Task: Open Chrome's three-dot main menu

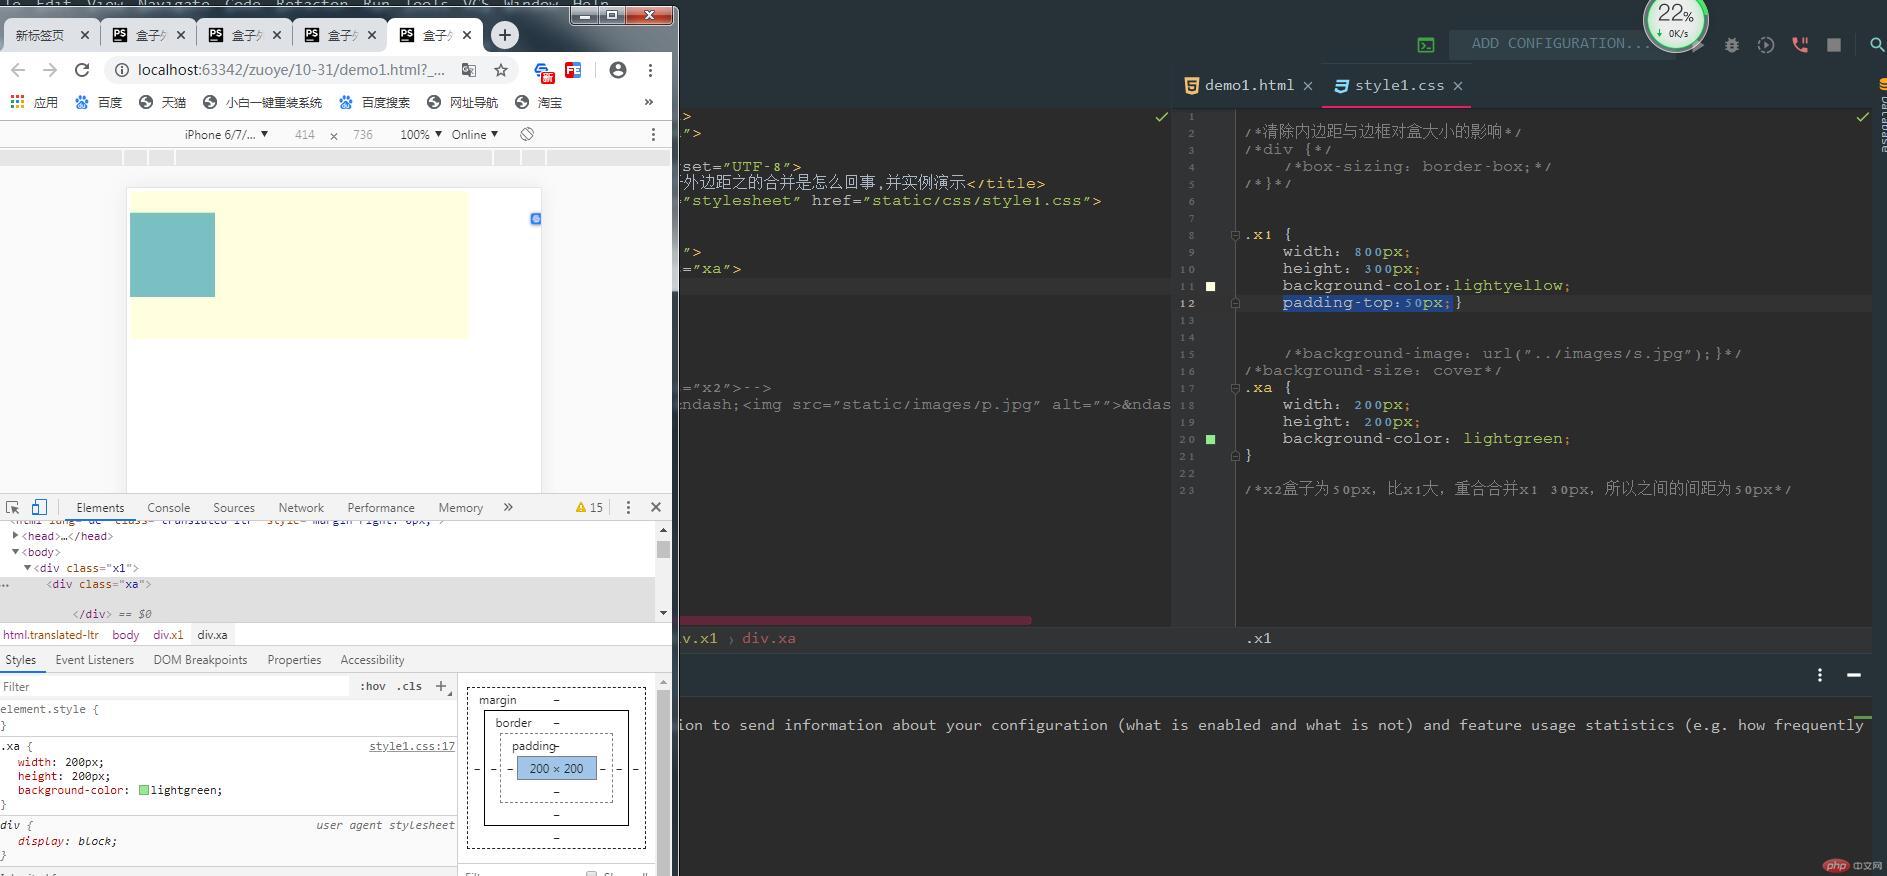Action: click(x=650, y=70)
